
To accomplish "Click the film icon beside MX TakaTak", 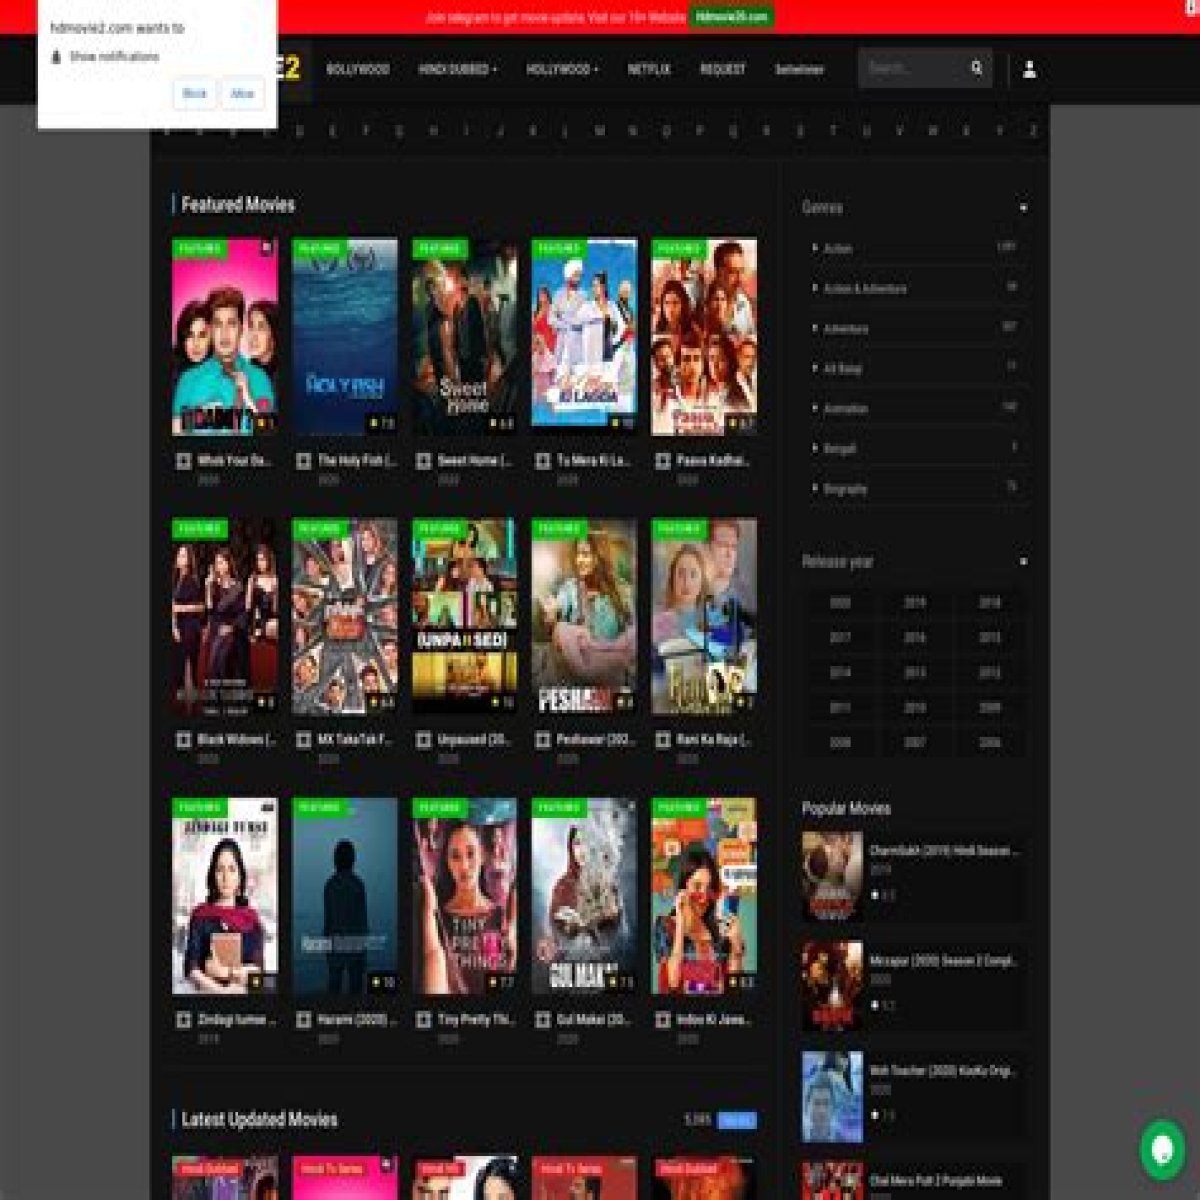I will (303, 740).
